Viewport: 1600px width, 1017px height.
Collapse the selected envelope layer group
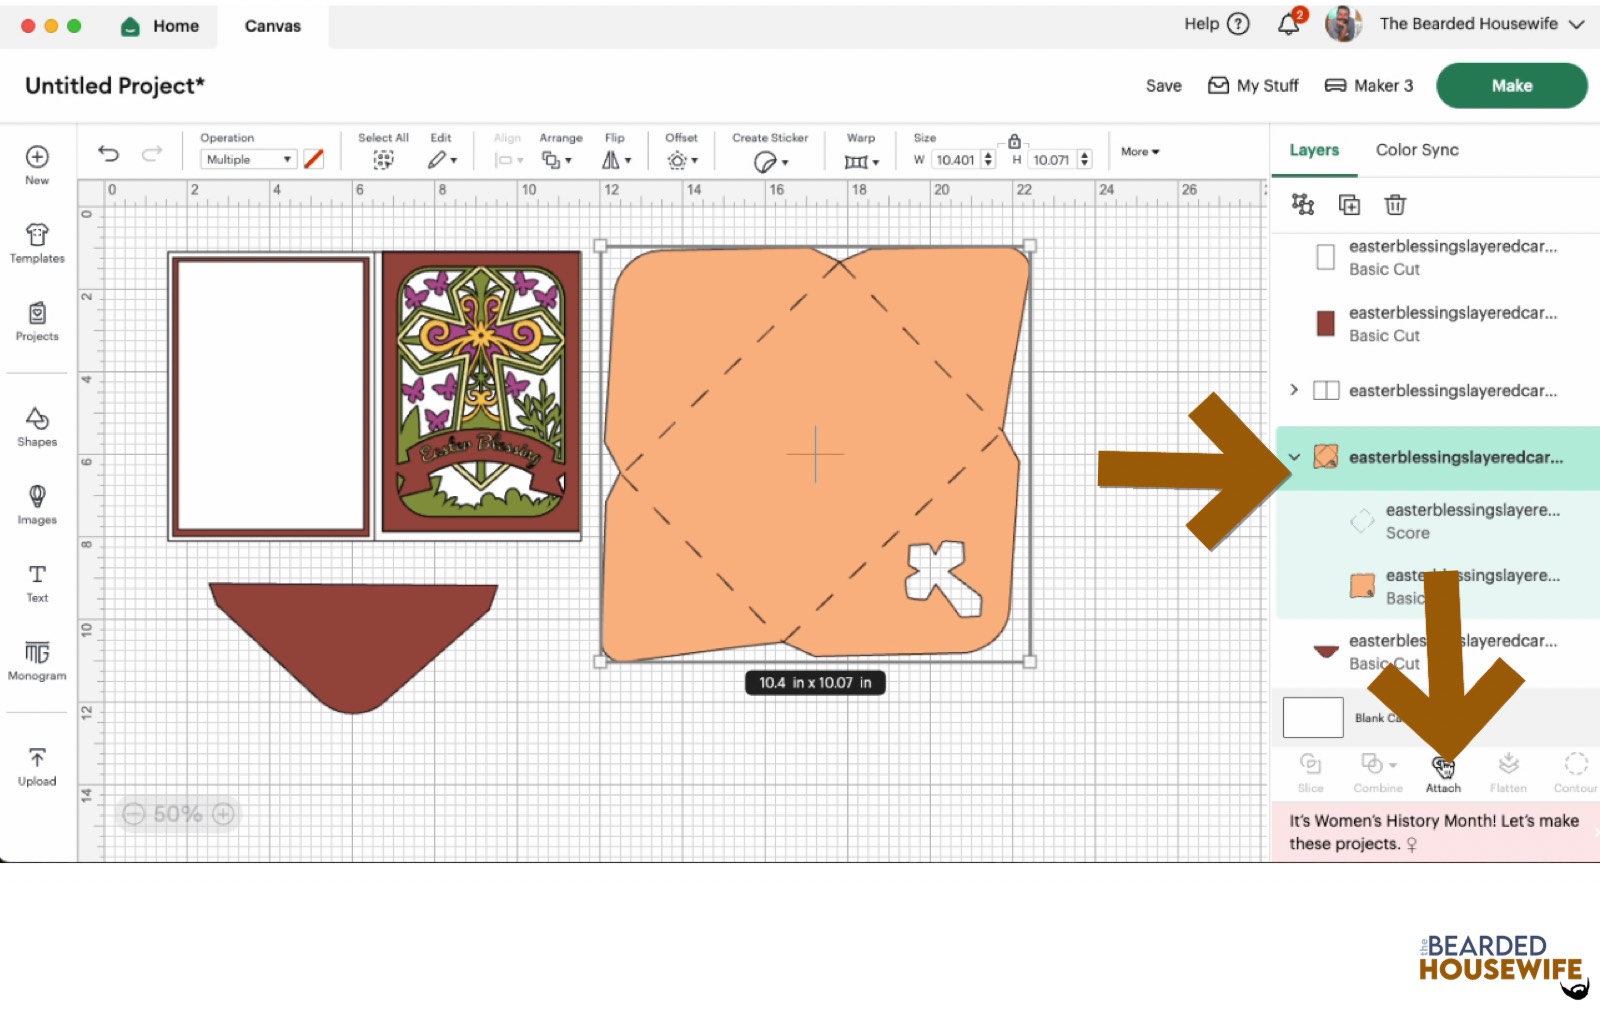(x=1294, y=457)
